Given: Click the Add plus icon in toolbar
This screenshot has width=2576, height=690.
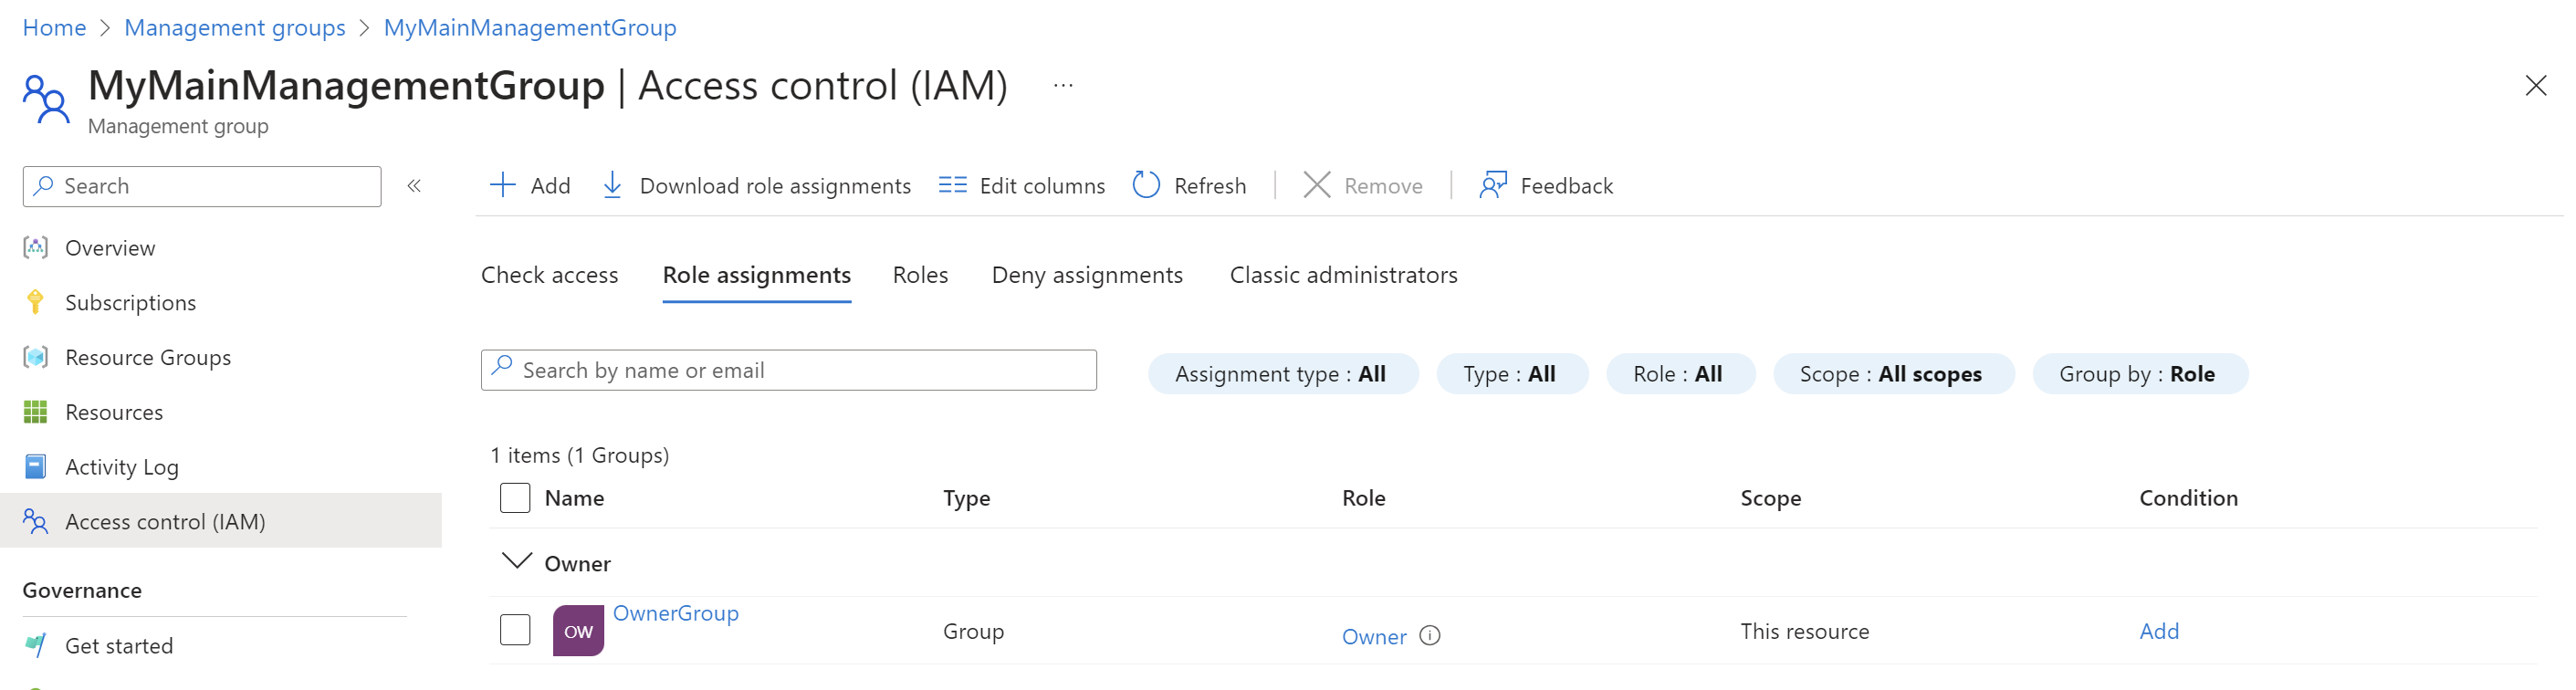Looking at the screenshot, I should [502, 185].
